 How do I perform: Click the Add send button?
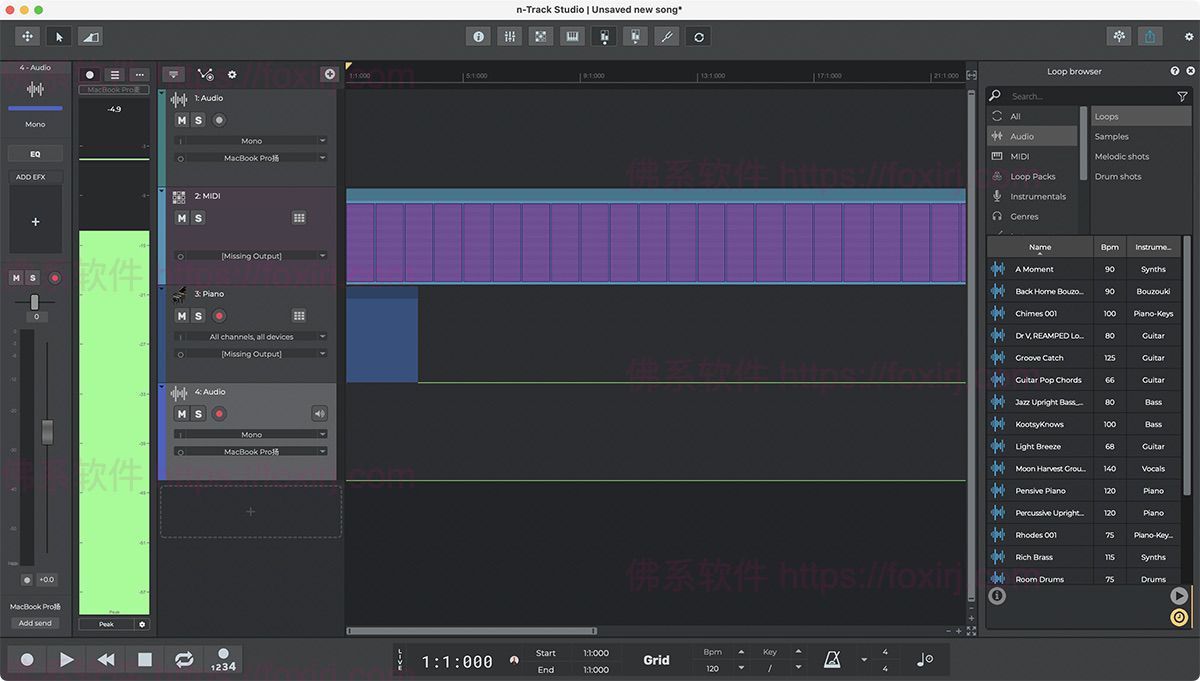click(34, 622)
